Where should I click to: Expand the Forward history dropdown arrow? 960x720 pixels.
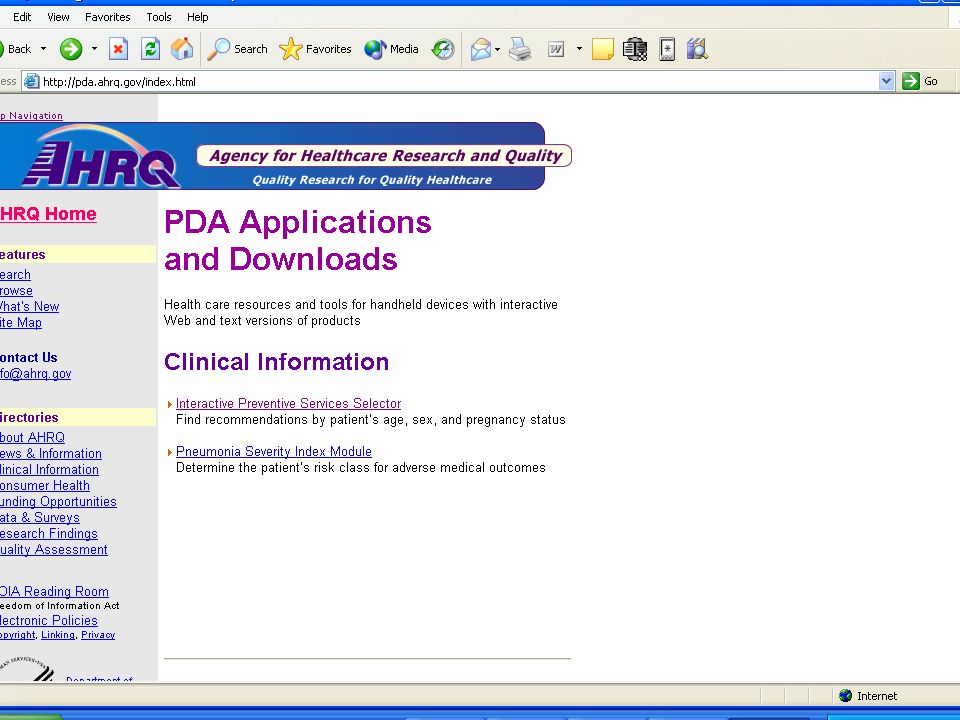click(x=94, y=49)
